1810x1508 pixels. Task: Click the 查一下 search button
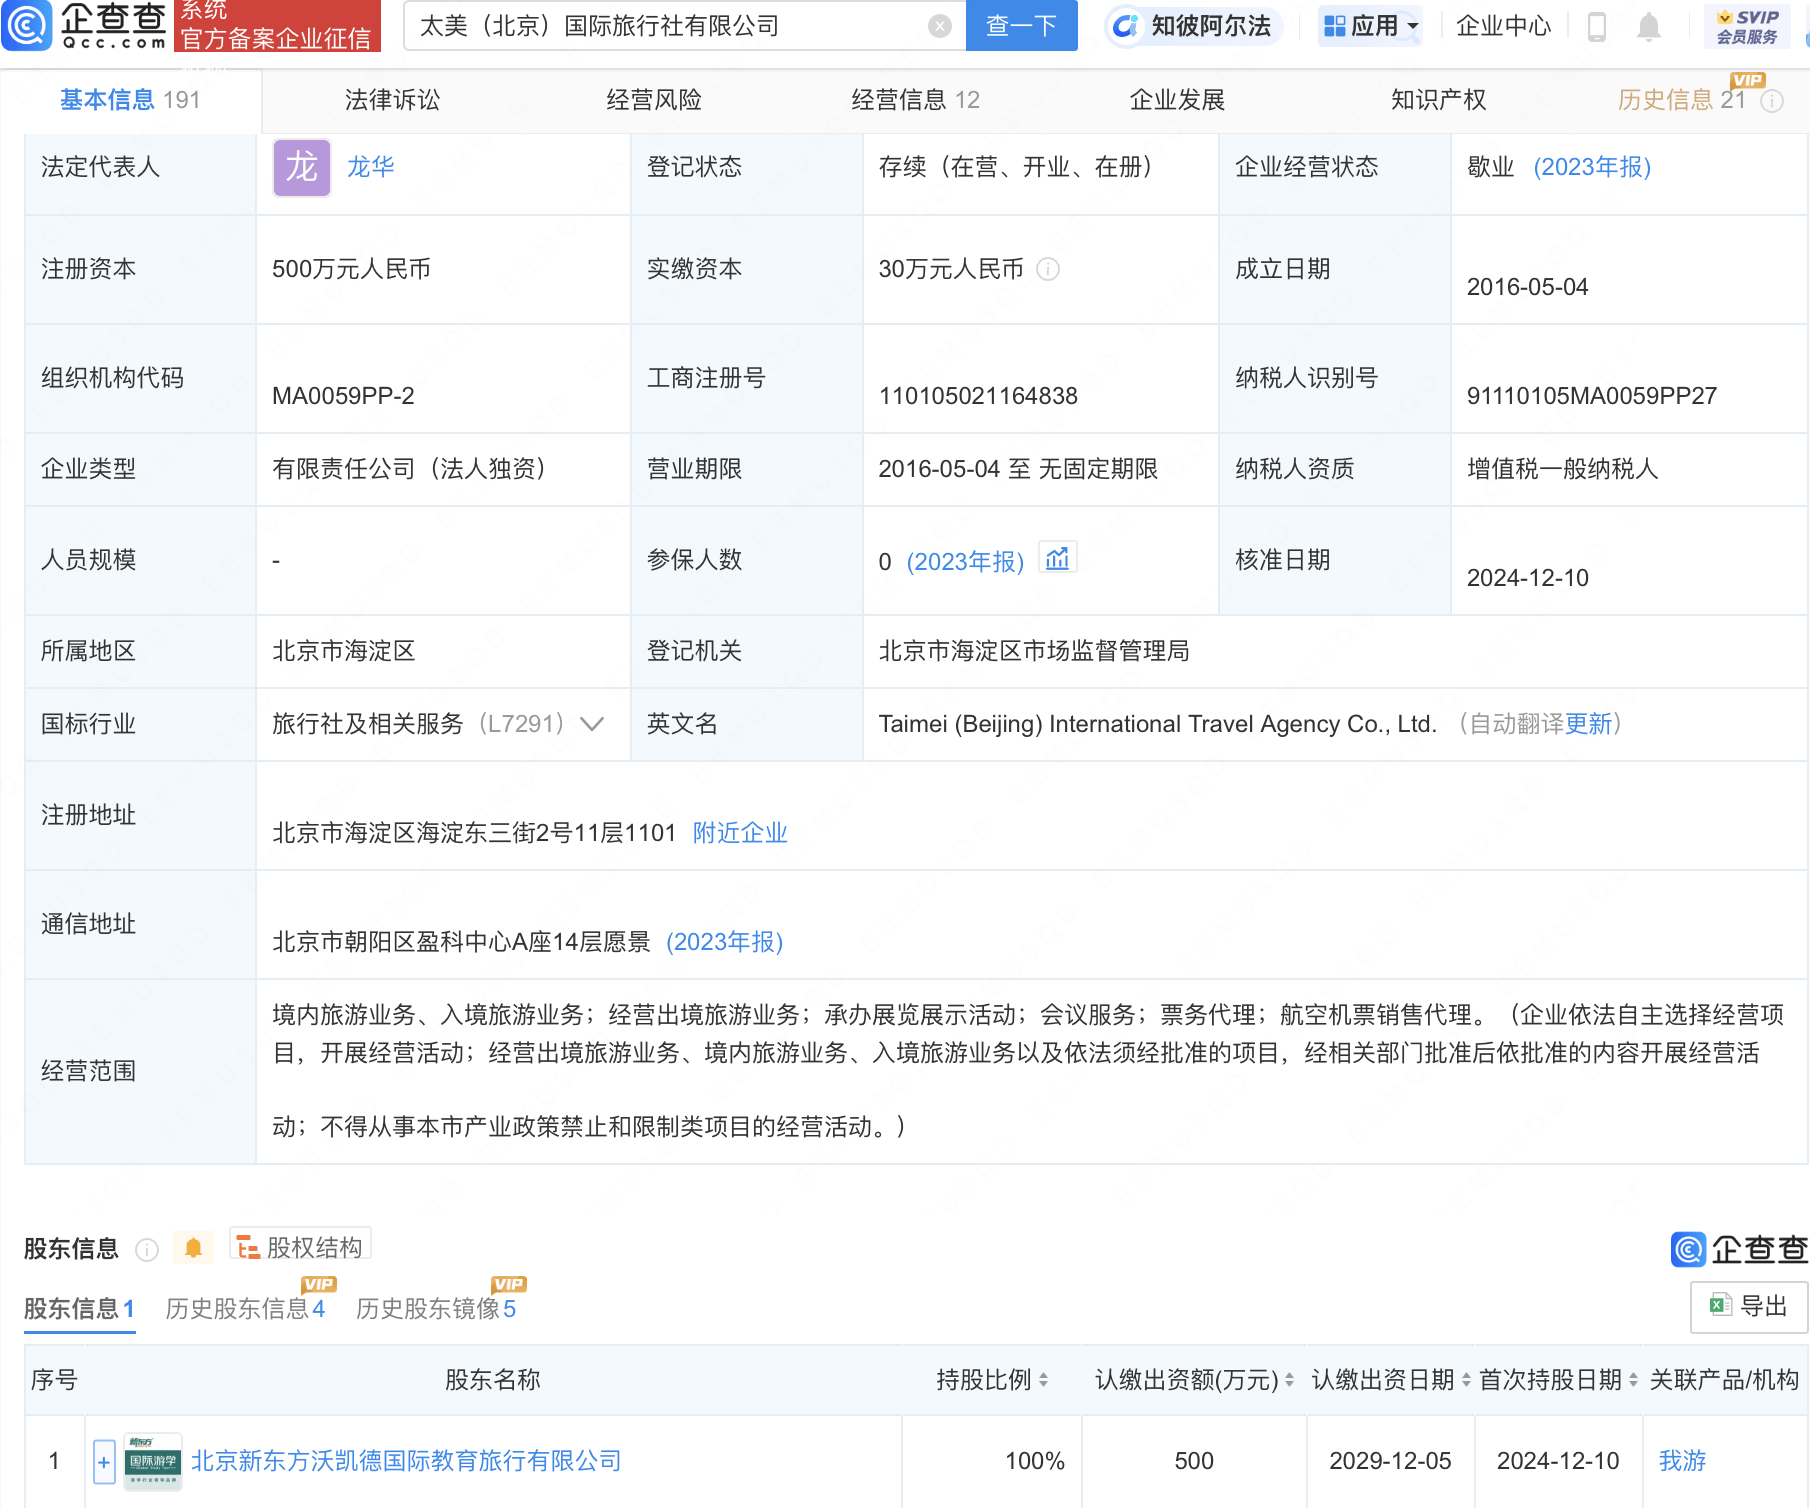(1021, 26)
